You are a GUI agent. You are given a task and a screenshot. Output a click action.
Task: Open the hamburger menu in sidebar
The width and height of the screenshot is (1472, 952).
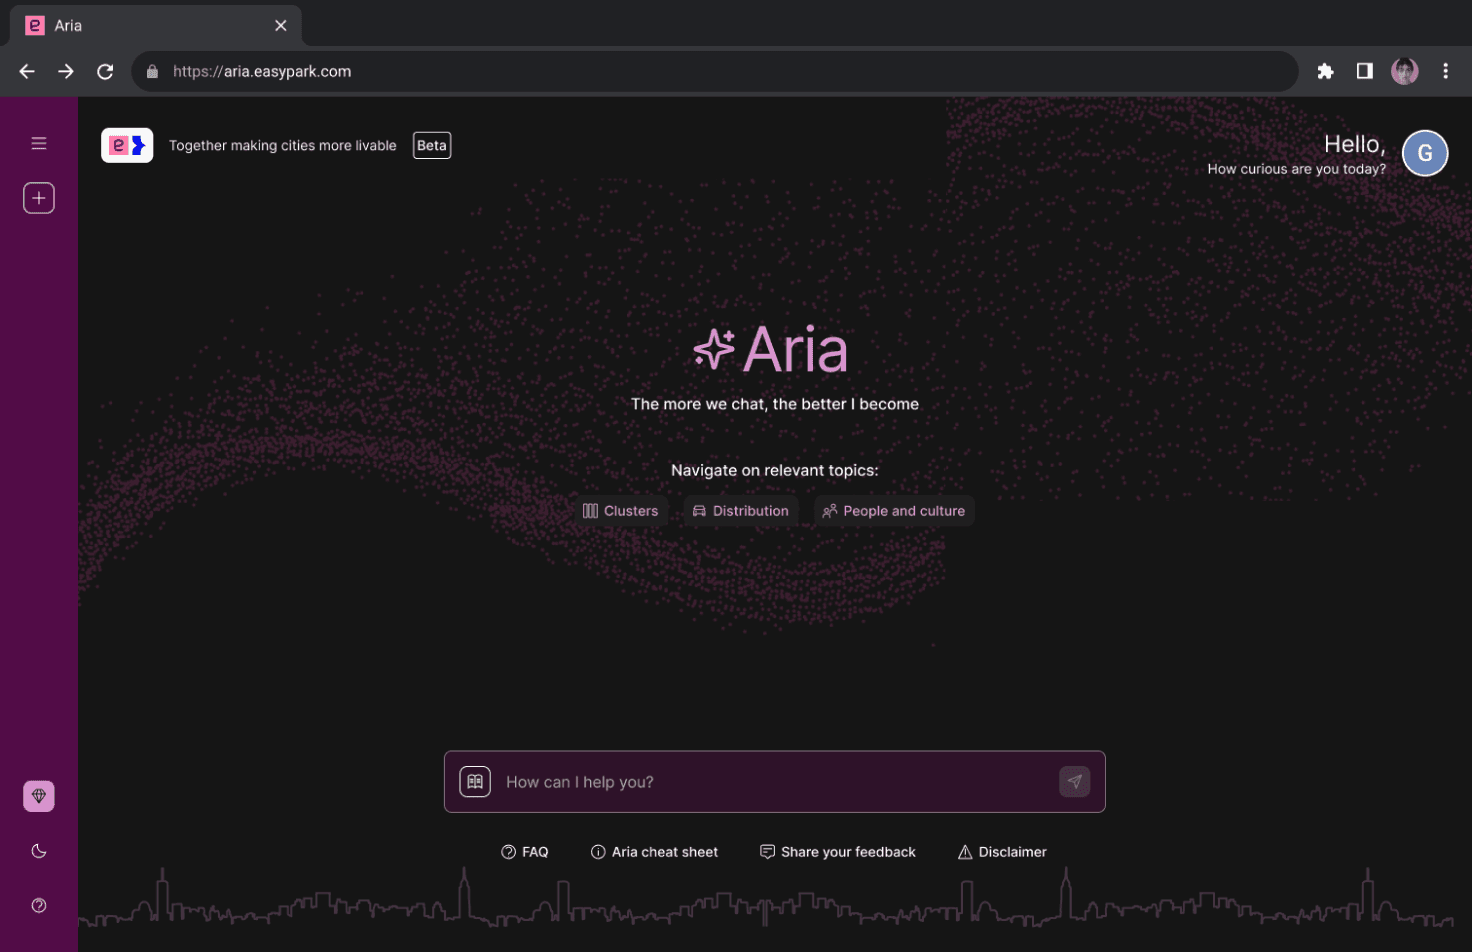39,144
